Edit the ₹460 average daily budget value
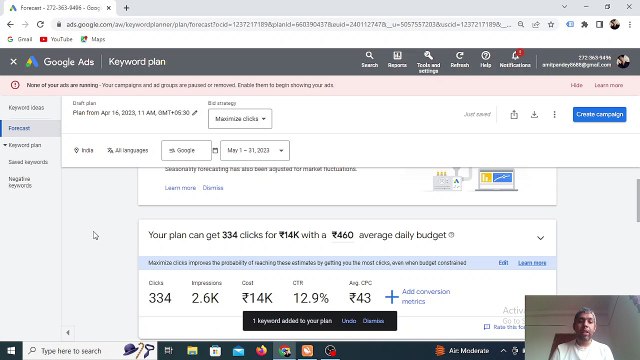Screen dimensions: 640x360 (342, 235)
